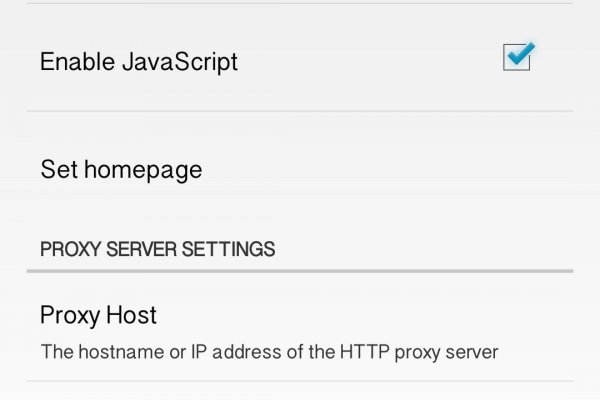
Task: Click the word JavaScript in the label
Action: coord(179,61)
